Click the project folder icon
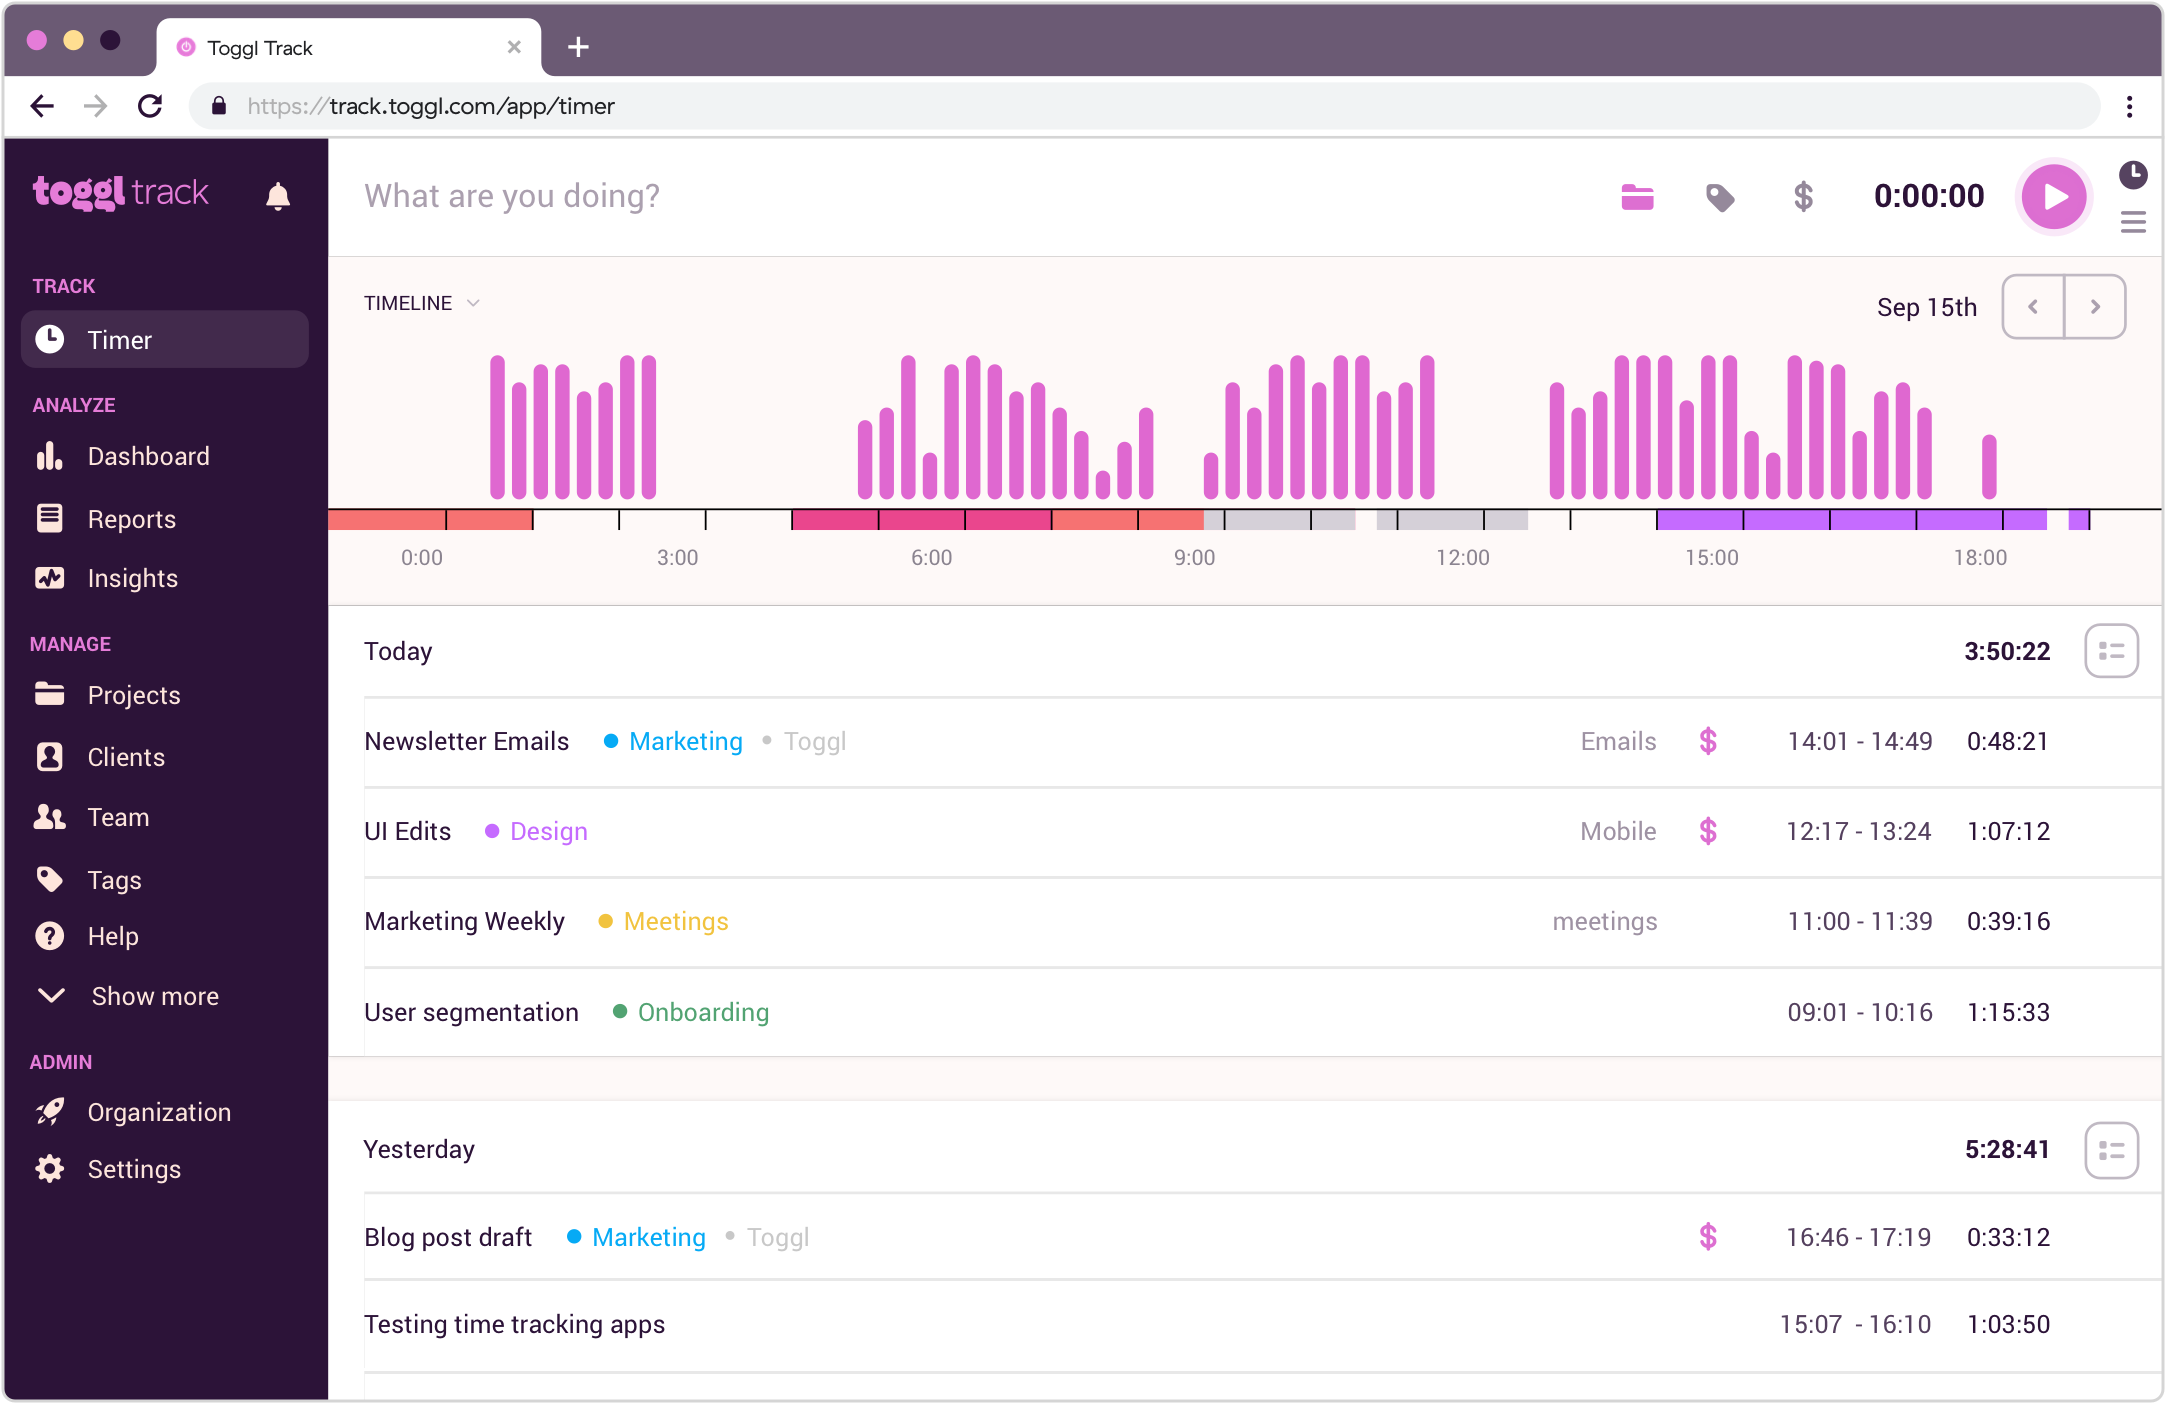The height and width of the screenshot is (1404, 2166). click(1637, 196)
